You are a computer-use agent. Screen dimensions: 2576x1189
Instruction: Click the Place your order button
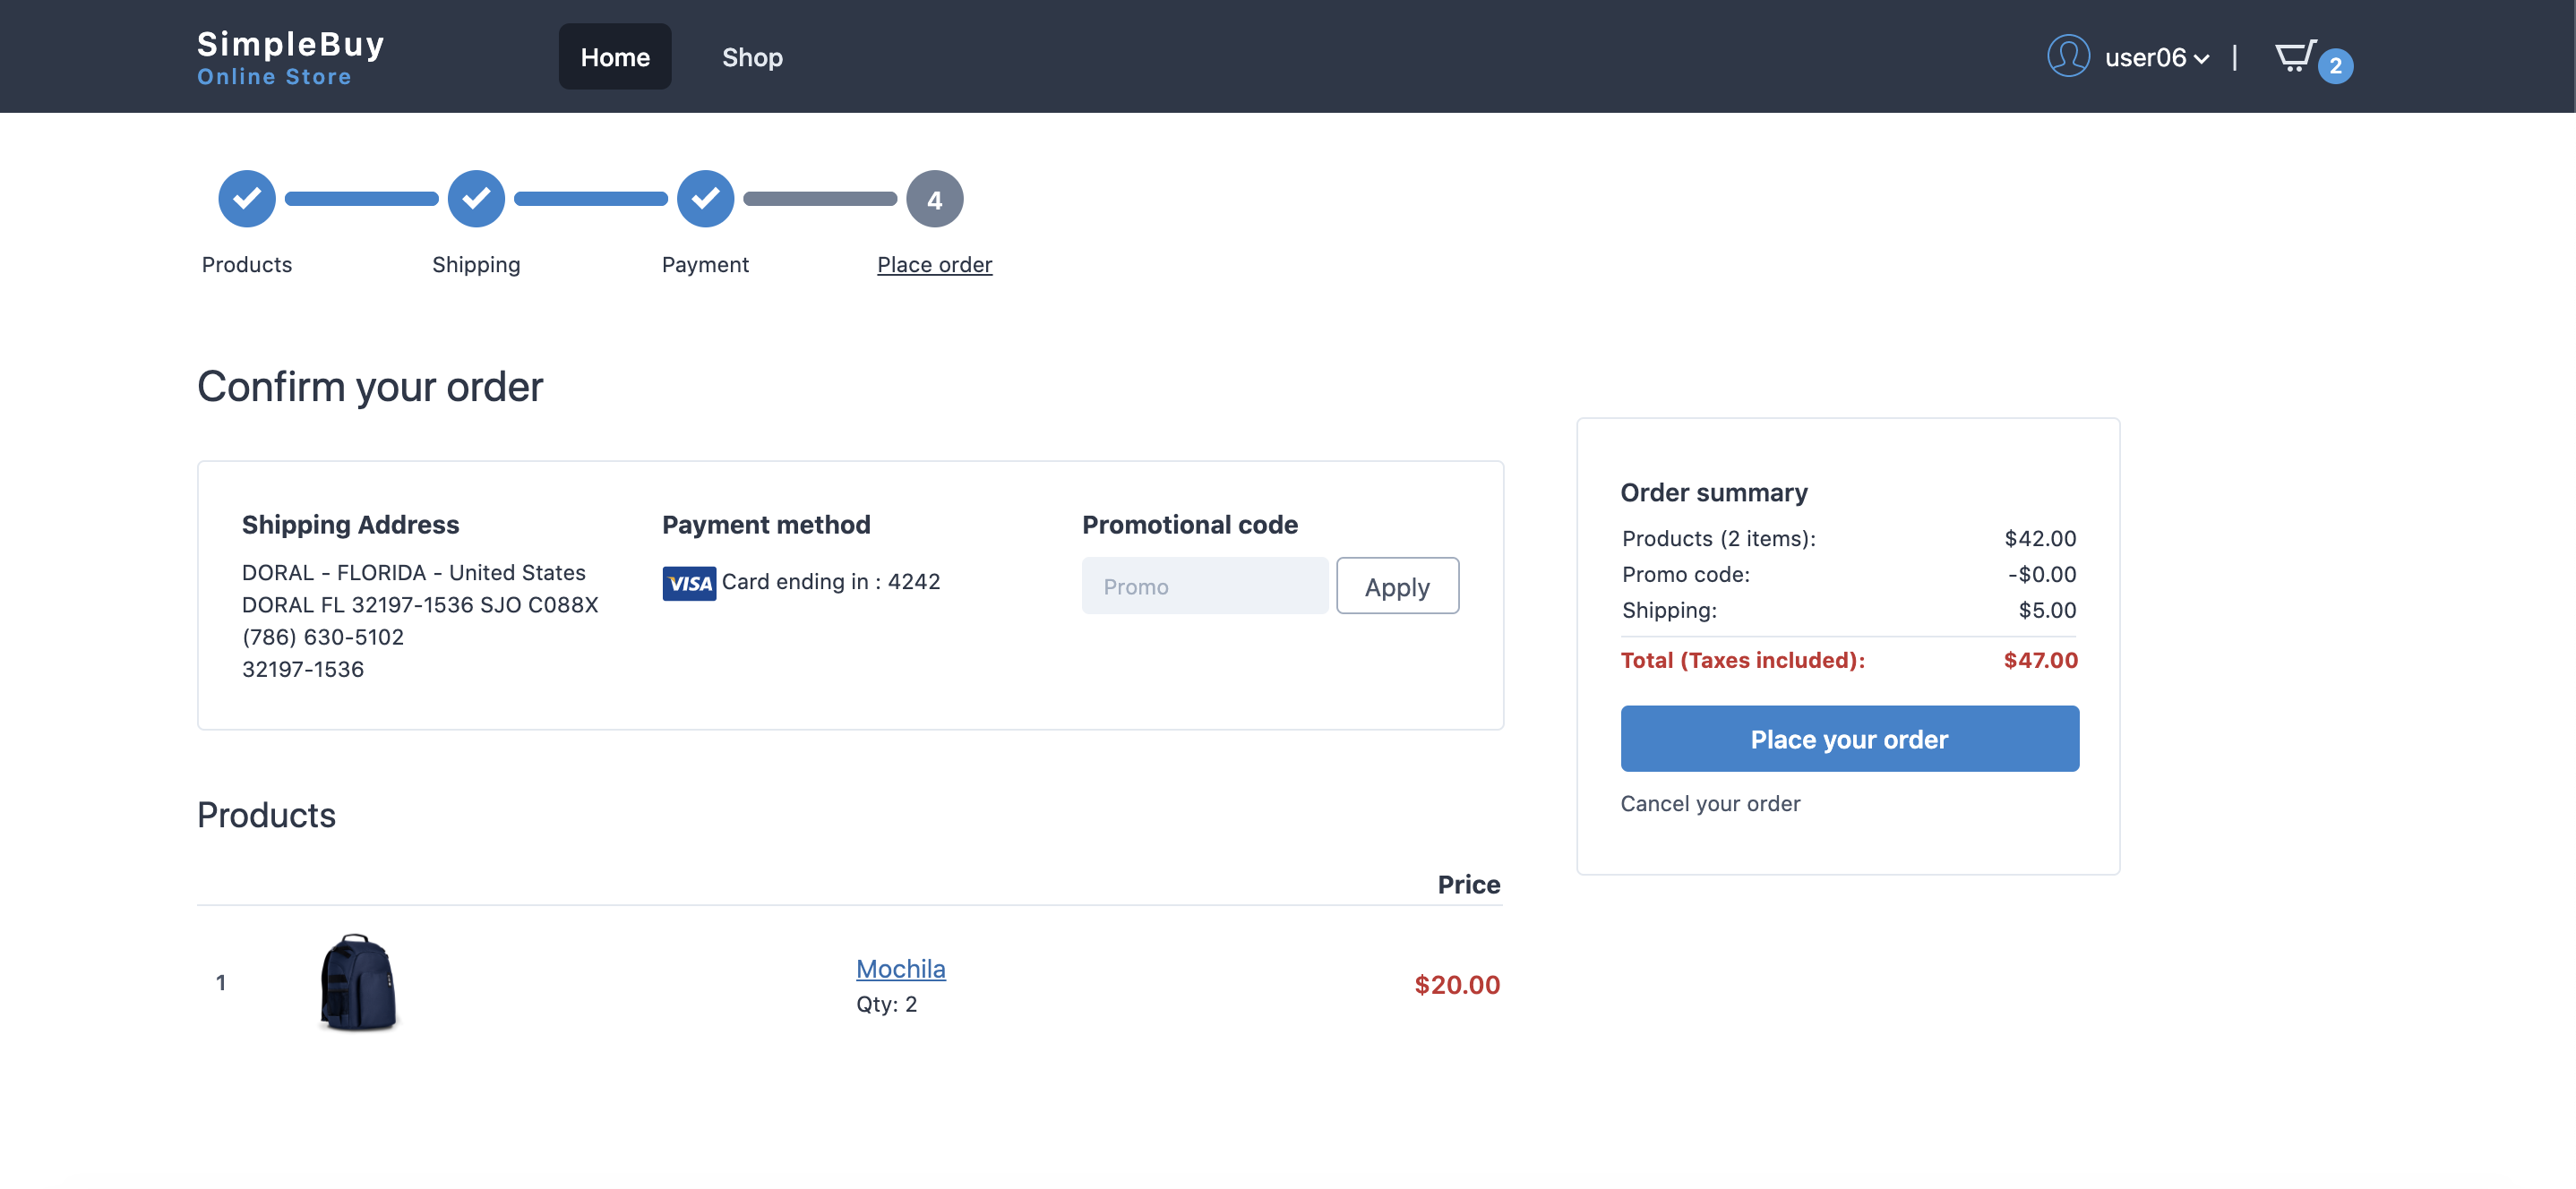pyautogui.click(x=1849, y=739)
